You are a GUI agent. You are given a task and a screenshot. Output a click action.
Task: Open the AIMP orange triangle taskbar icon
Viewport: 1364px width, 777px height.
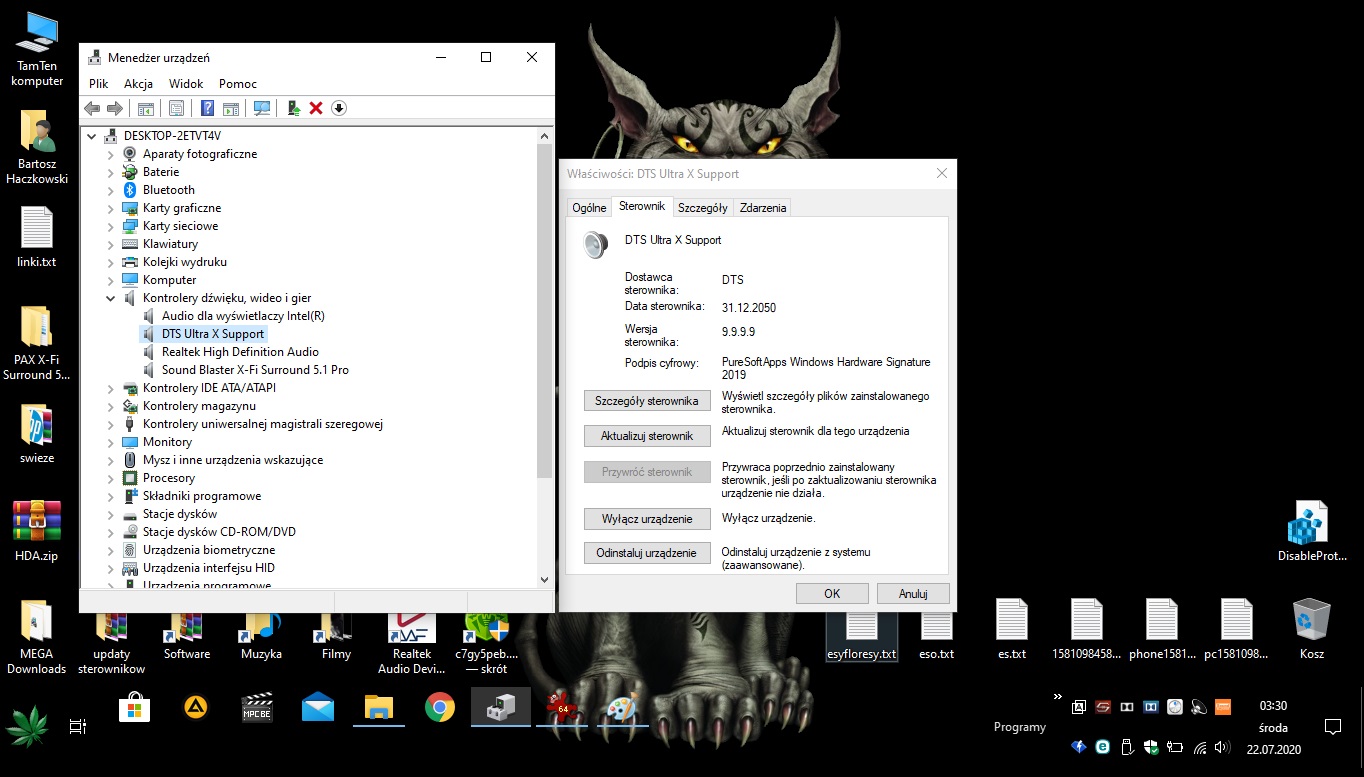pyautogui.click(x=196, y=708)
